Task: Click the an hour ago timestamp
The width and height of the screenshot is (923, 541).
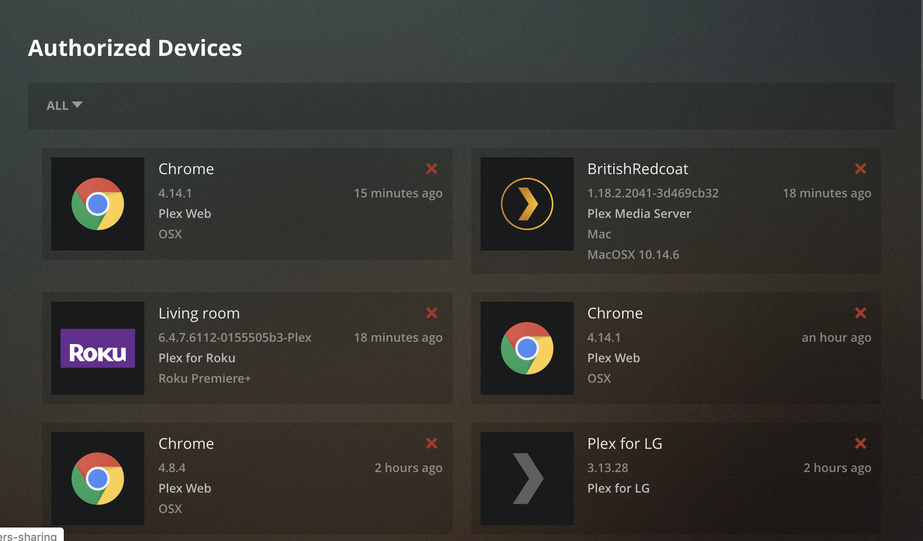Action: 836,337
